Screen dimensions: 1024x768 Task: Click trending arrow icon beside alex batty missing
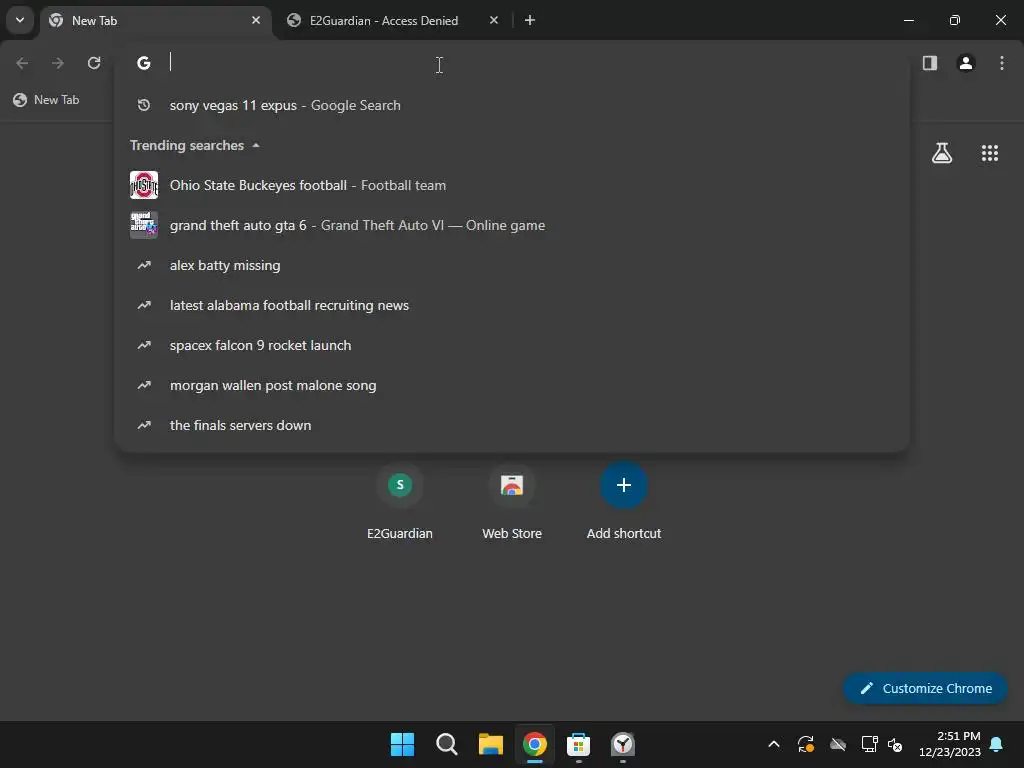click(144, 265)
